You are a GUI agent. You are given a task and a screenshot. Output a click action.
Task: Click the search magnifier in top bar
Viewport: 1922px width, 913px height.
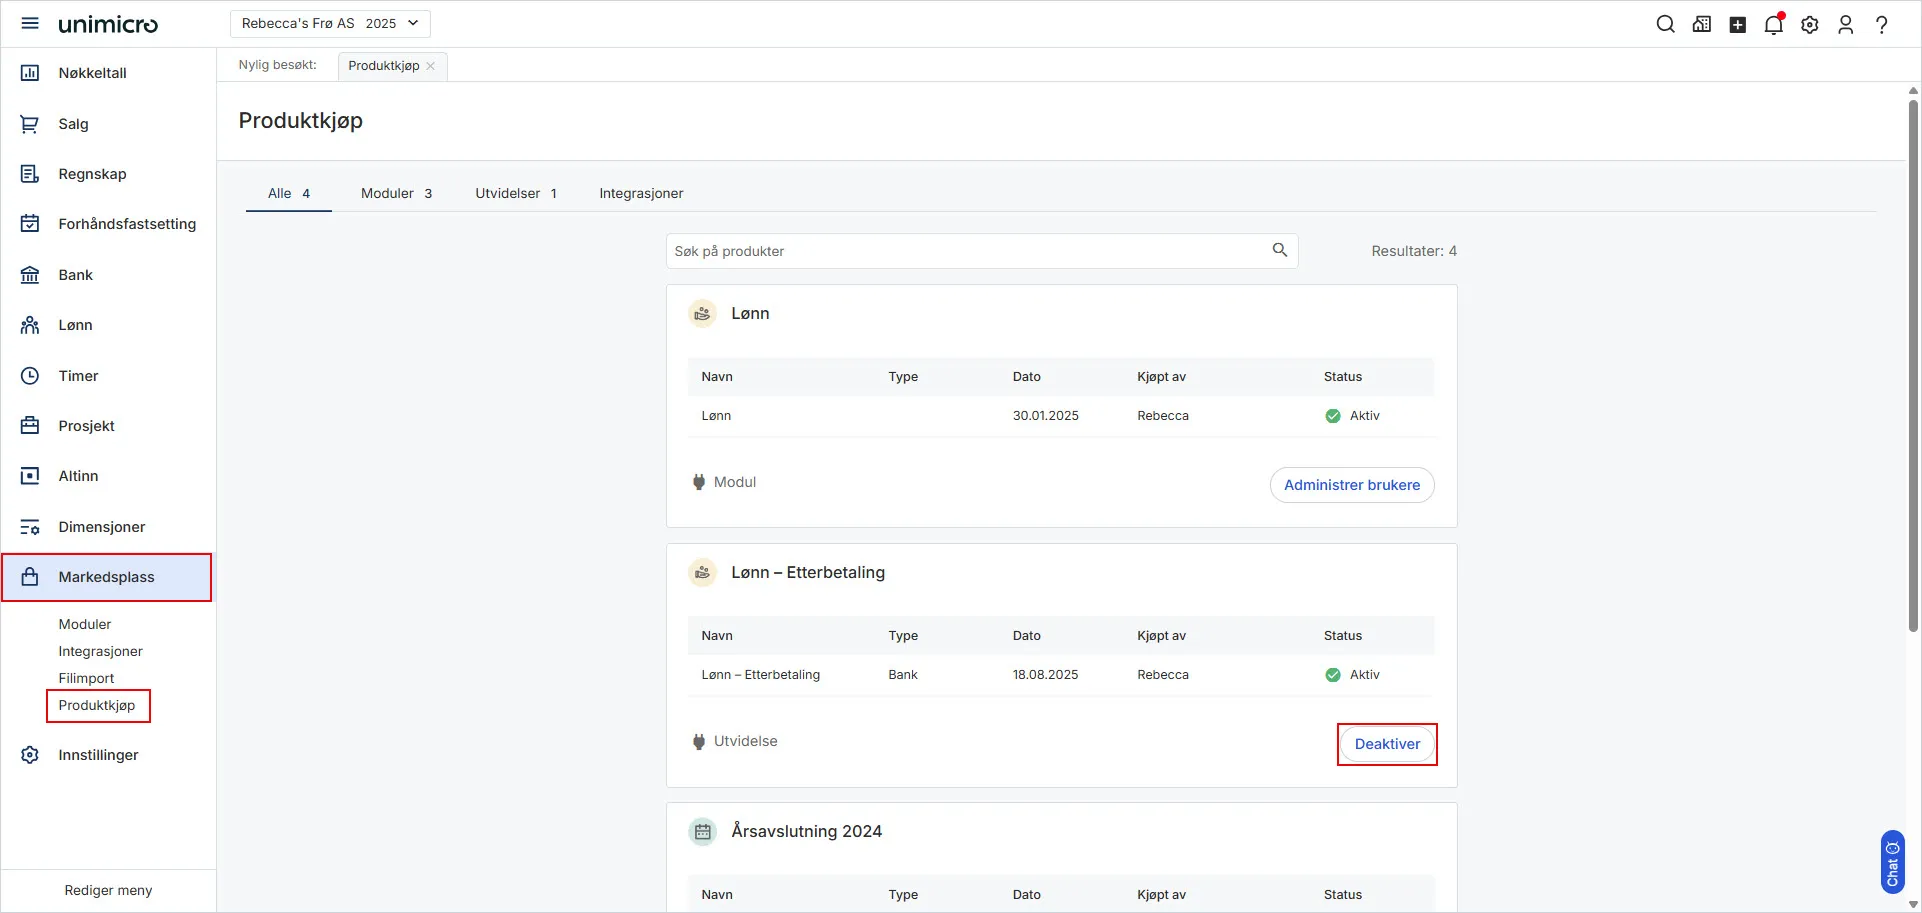click(1665, 24)
